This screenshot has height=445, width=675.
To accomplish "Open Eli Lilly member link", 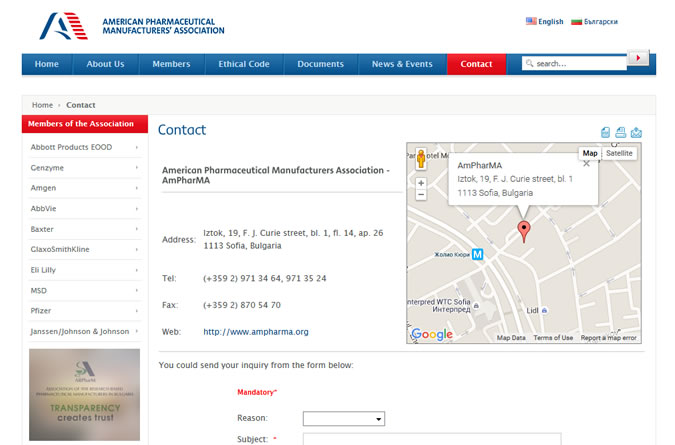I will (x=43, y=270).
